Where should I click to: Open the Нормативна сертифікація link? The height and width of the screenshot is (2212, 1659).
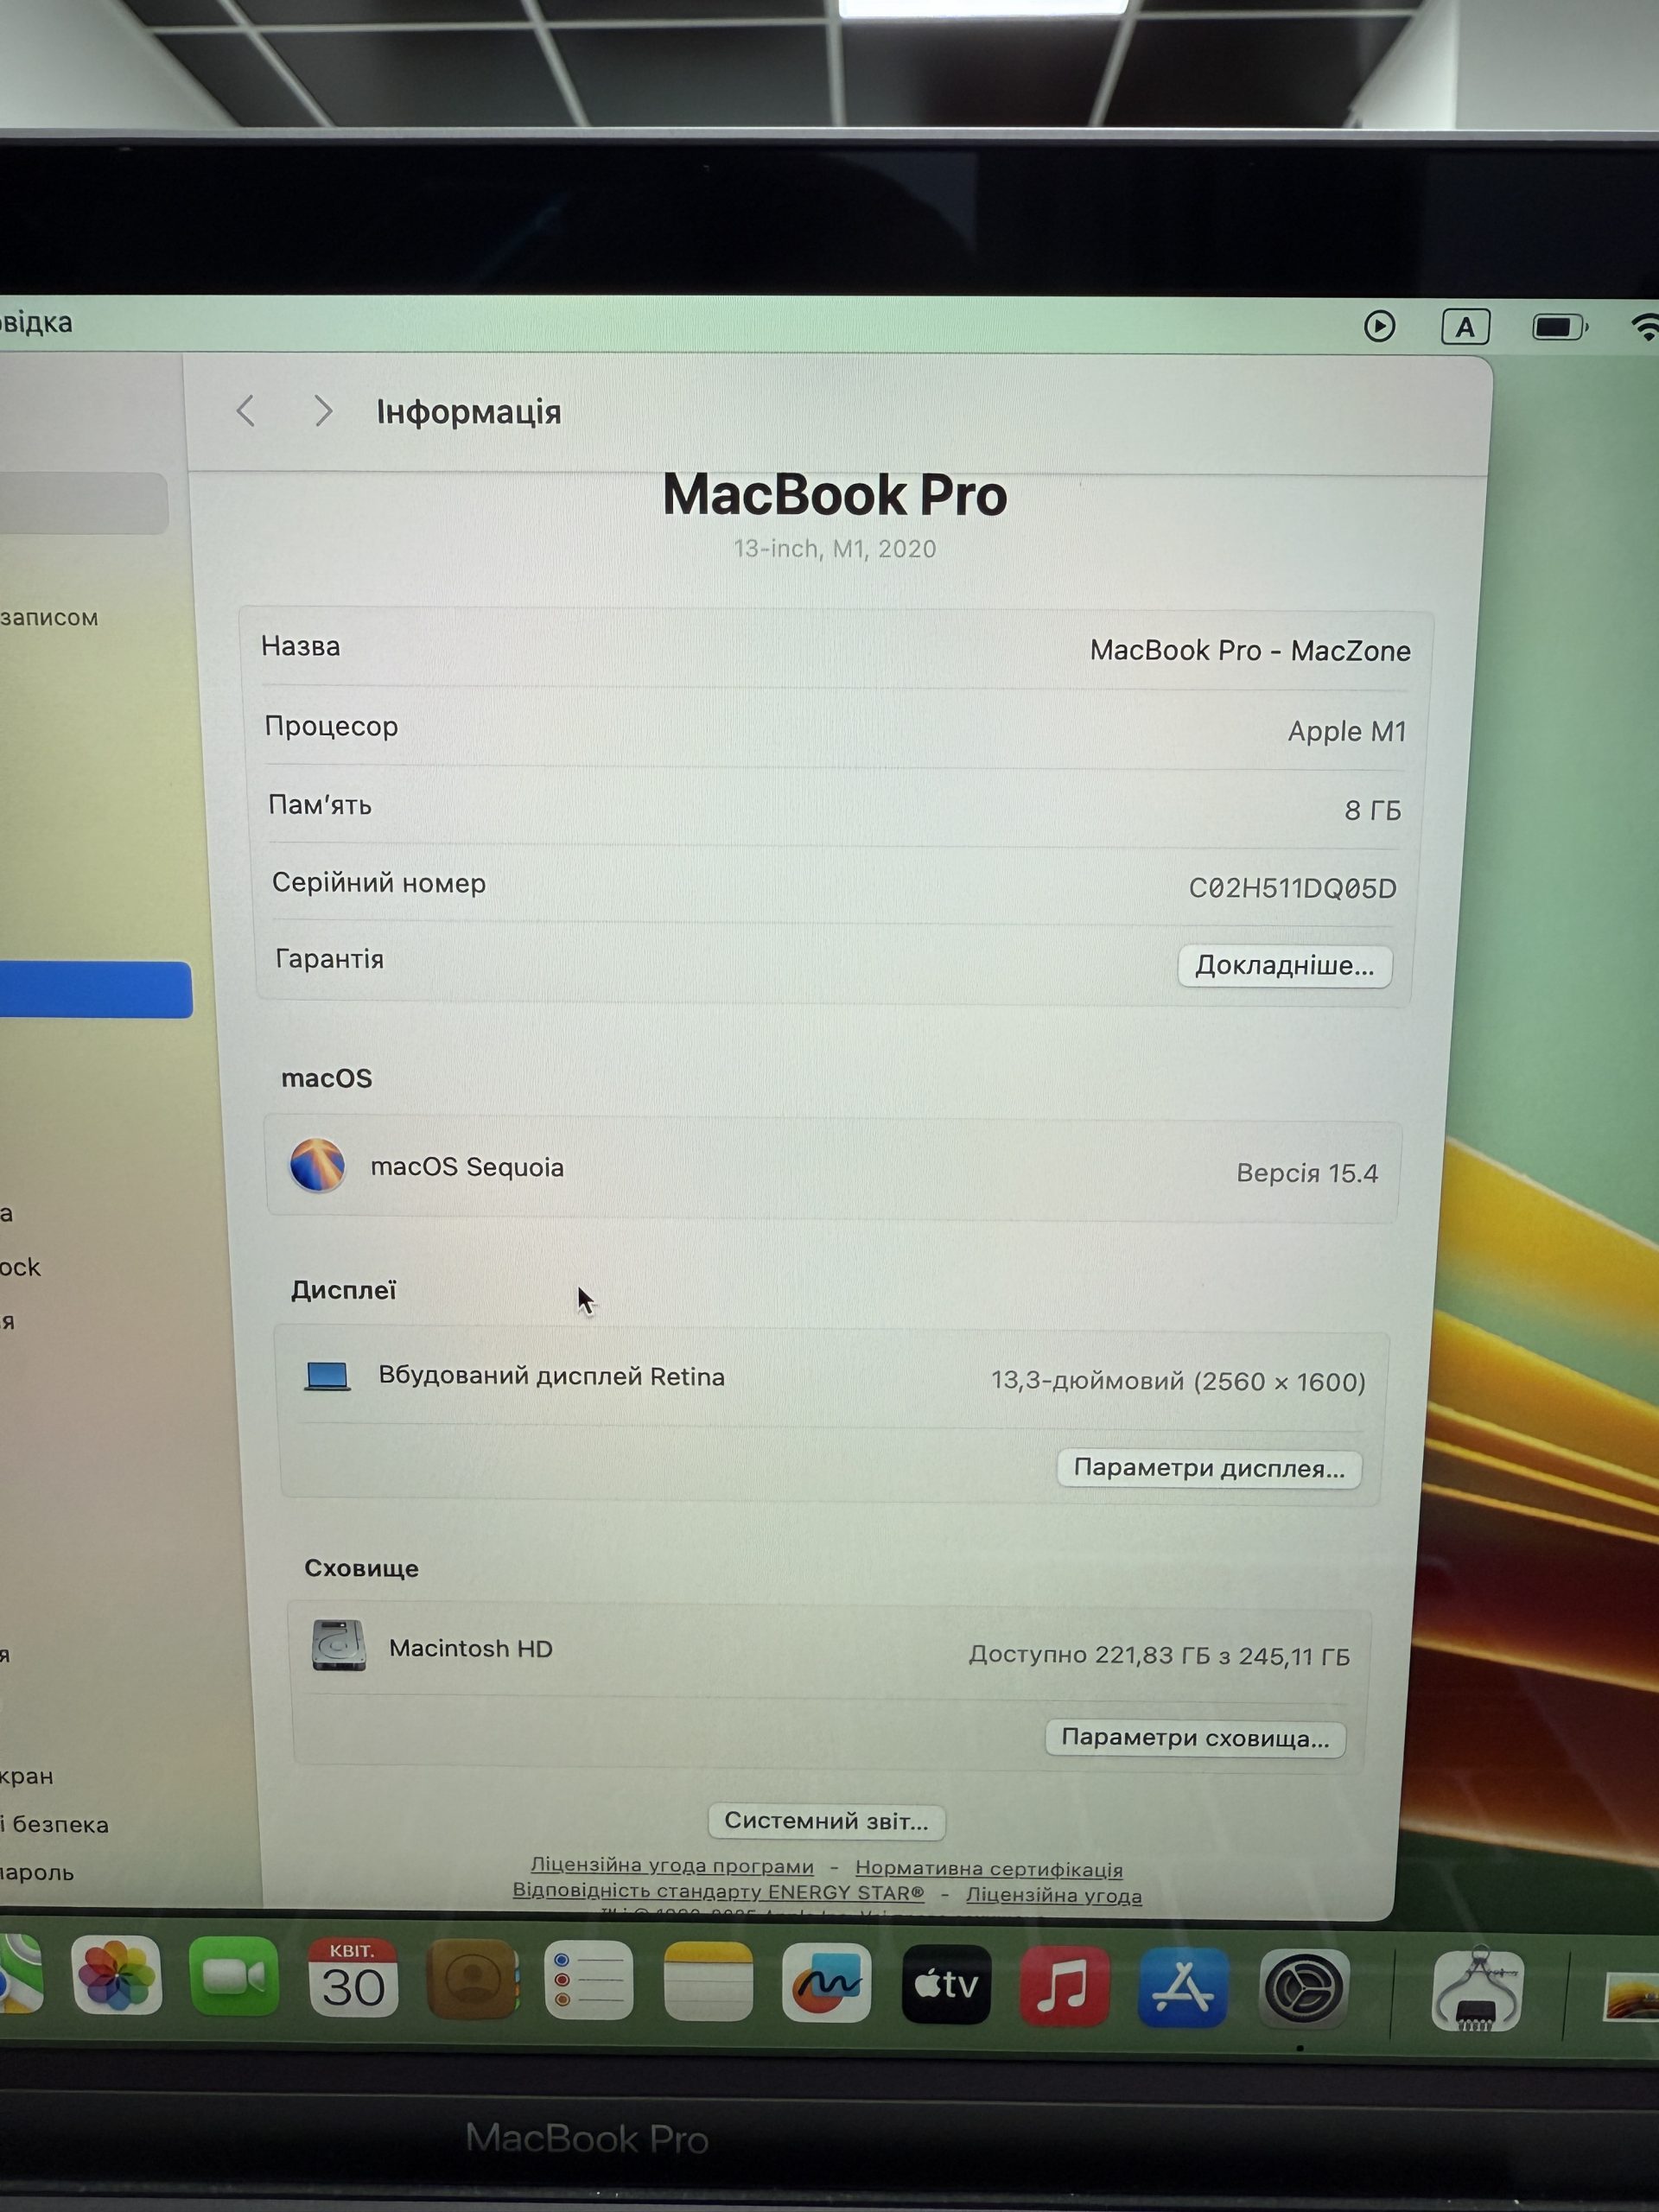tap(989, 1869)
